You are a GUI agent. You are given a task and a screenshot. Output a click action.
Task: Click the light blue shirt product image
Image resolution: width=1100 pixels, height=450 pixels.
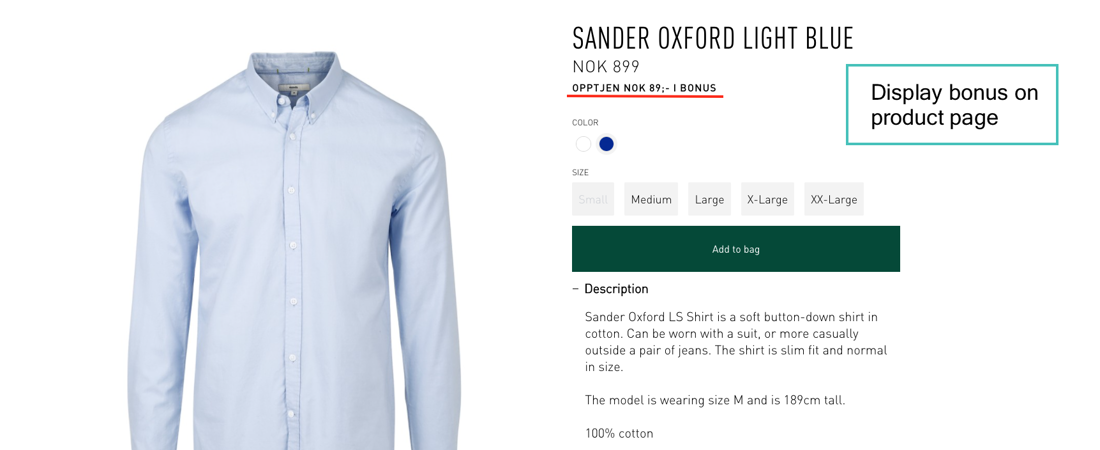pos(295,251)
